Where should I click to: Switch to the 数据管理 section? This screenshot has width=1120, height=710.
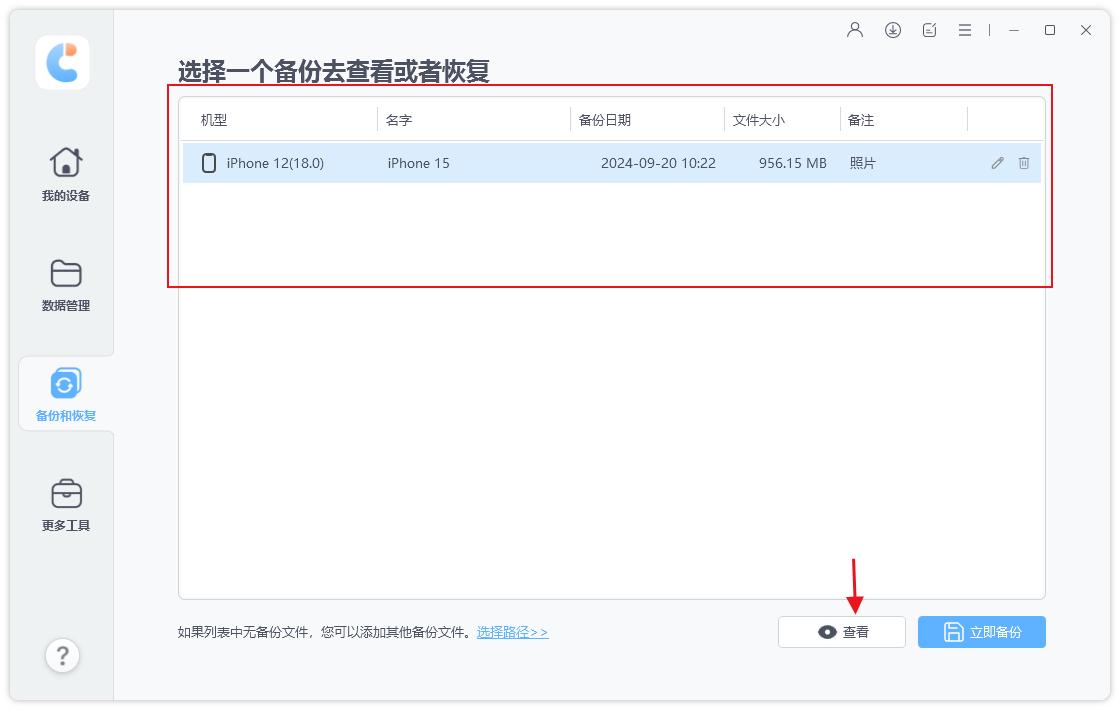(x=63, y=283)
